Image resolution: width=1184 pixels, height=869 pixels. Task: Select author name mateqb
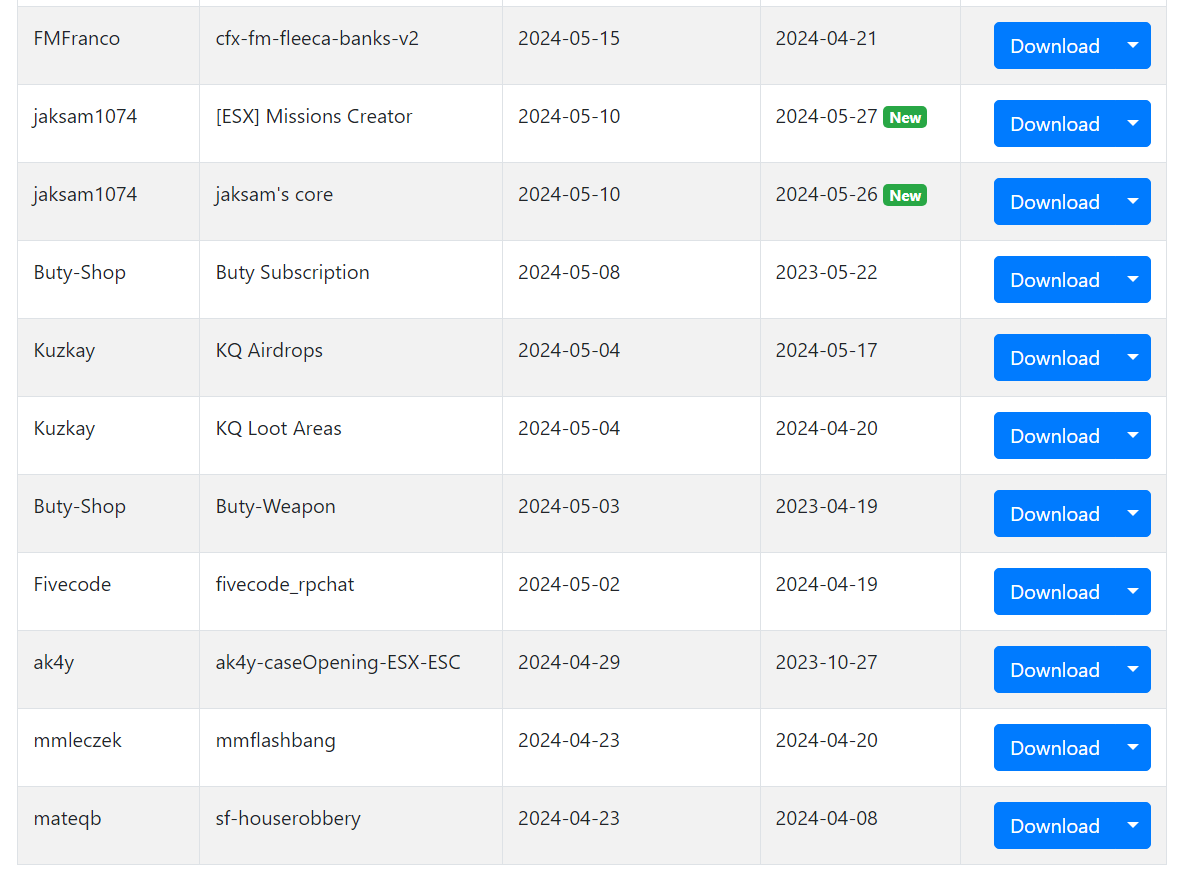[67, 818]
